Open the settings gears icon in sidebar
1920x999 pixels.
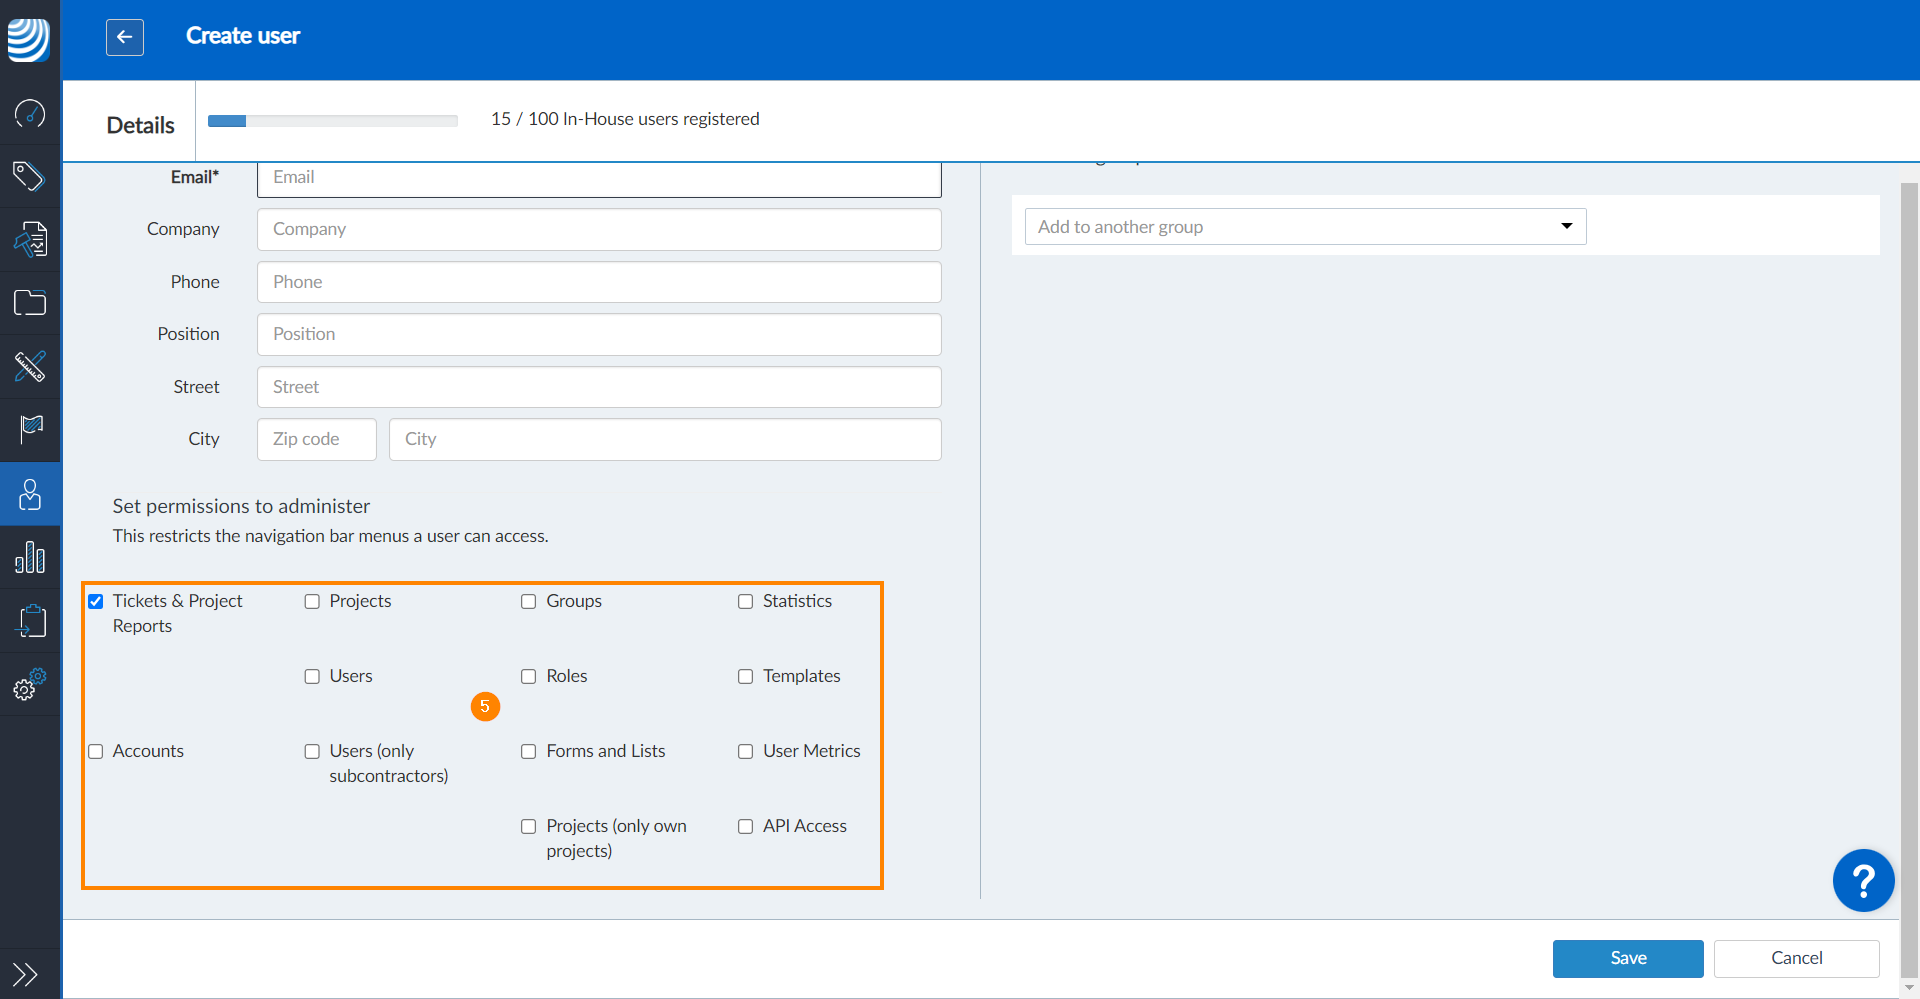tap(30, 685)
